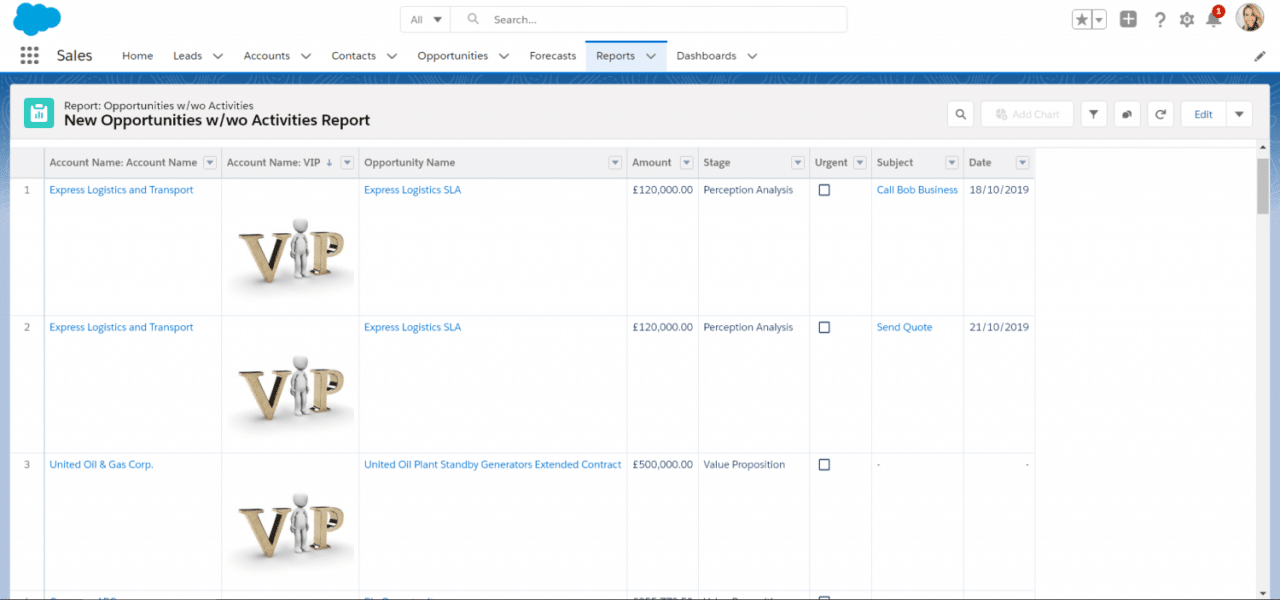The width and height of the screenshot is (1280, 600).
Task: Open the Opportunity Name column dropdown
Action: click(x=613, y=162)
